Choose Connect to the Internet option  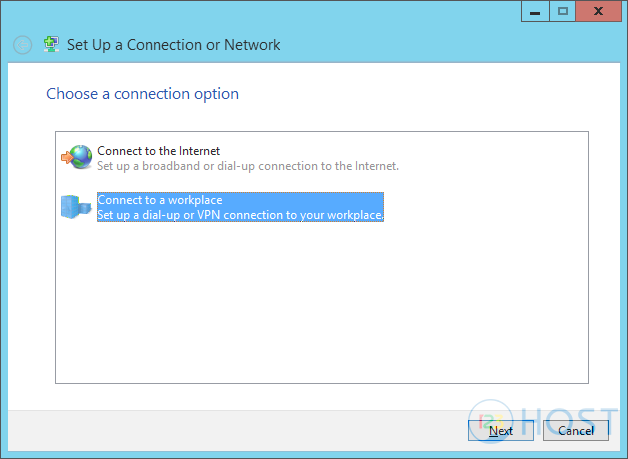(x=159, y=151)
